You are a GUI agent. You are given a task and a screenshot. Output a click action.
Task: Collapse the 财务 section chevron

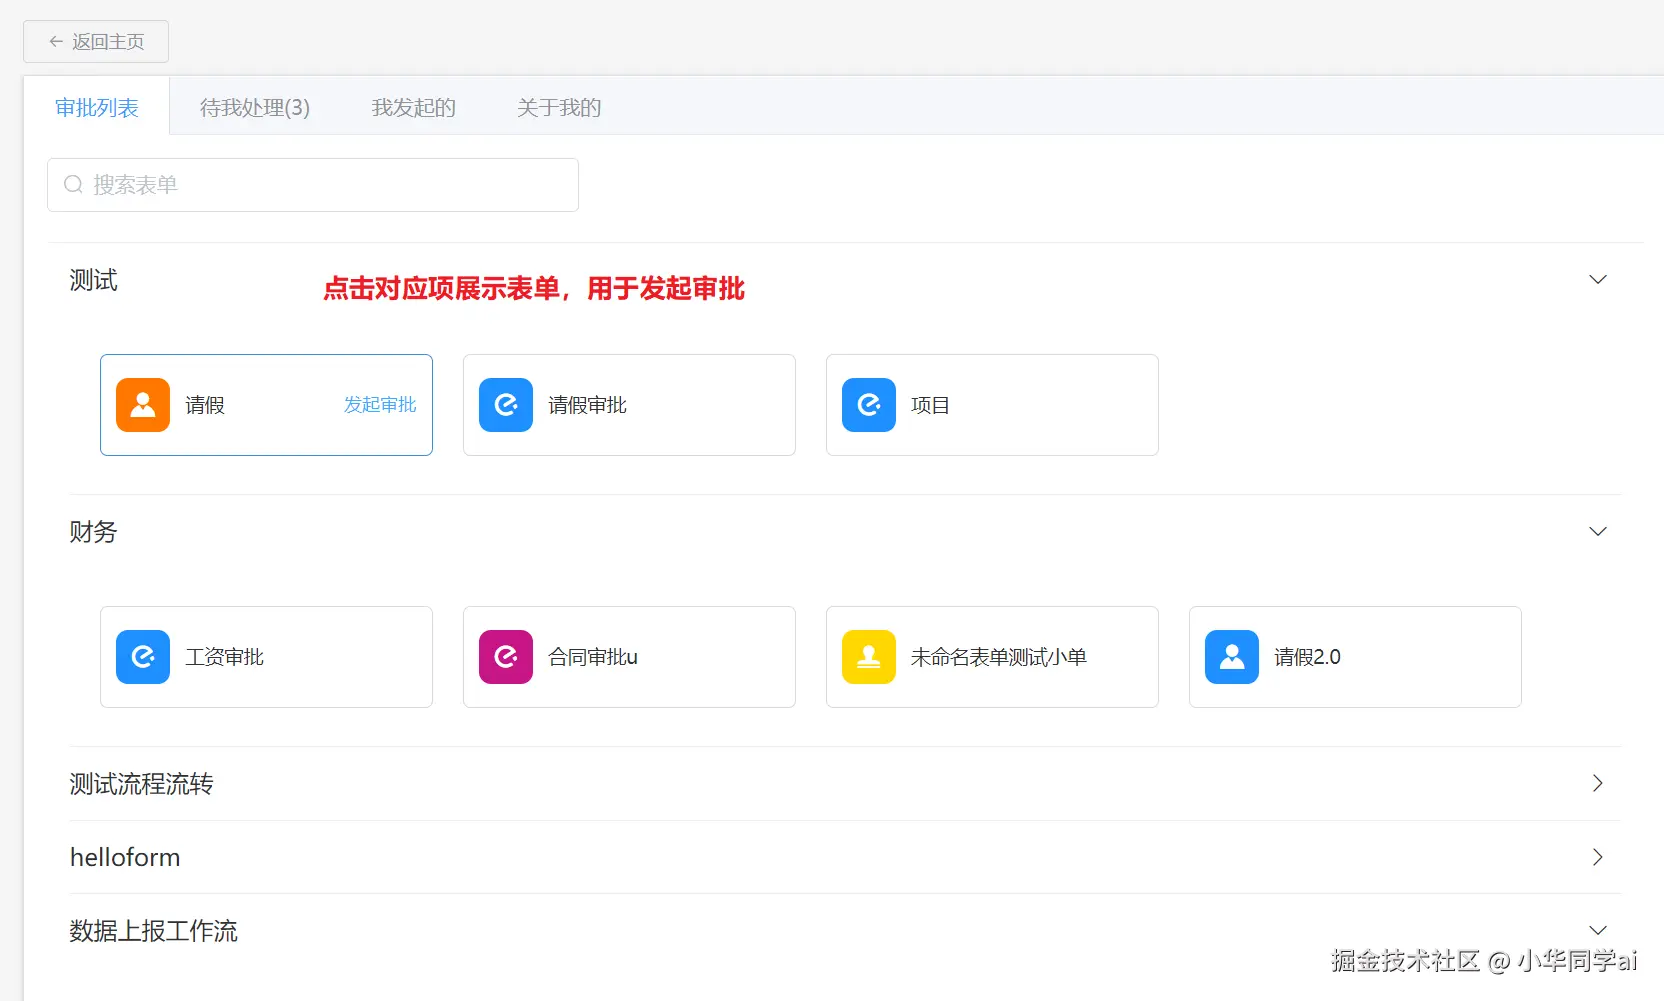click(1598, 532)
